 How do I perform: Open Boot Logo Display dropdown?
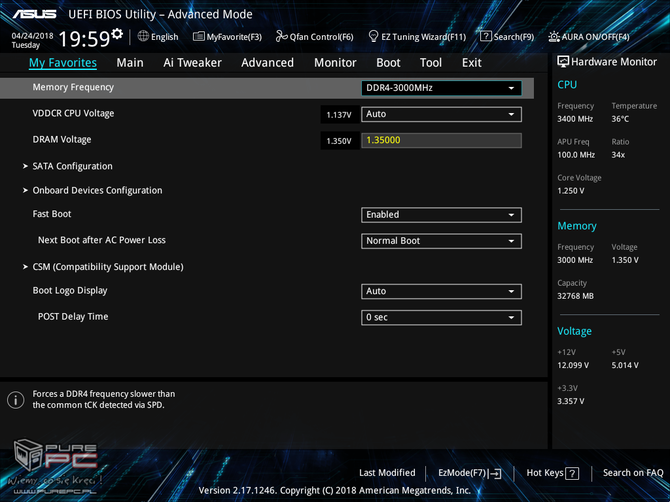tap(441, 291)
